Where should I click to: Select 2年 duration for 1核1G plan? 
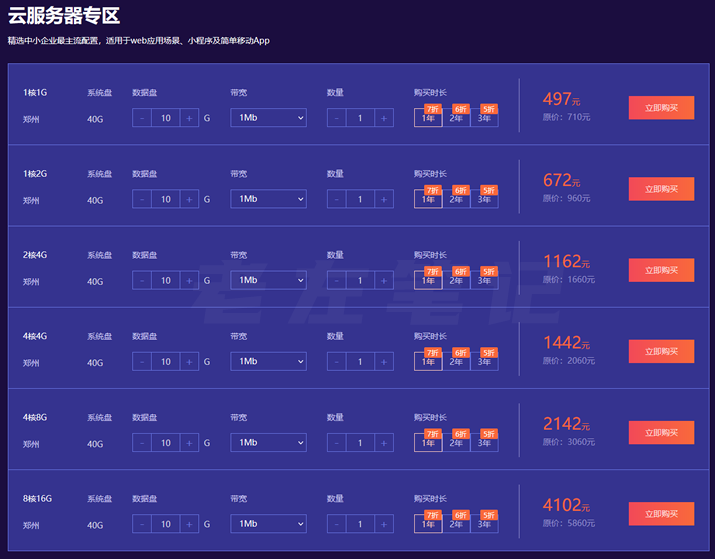point(456,118)
